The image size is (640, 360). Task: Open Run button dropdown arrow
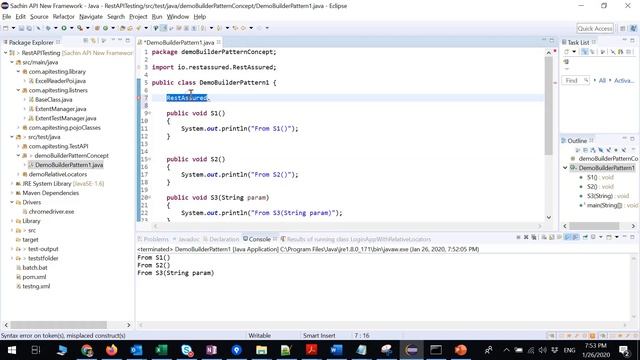[71, 28]
